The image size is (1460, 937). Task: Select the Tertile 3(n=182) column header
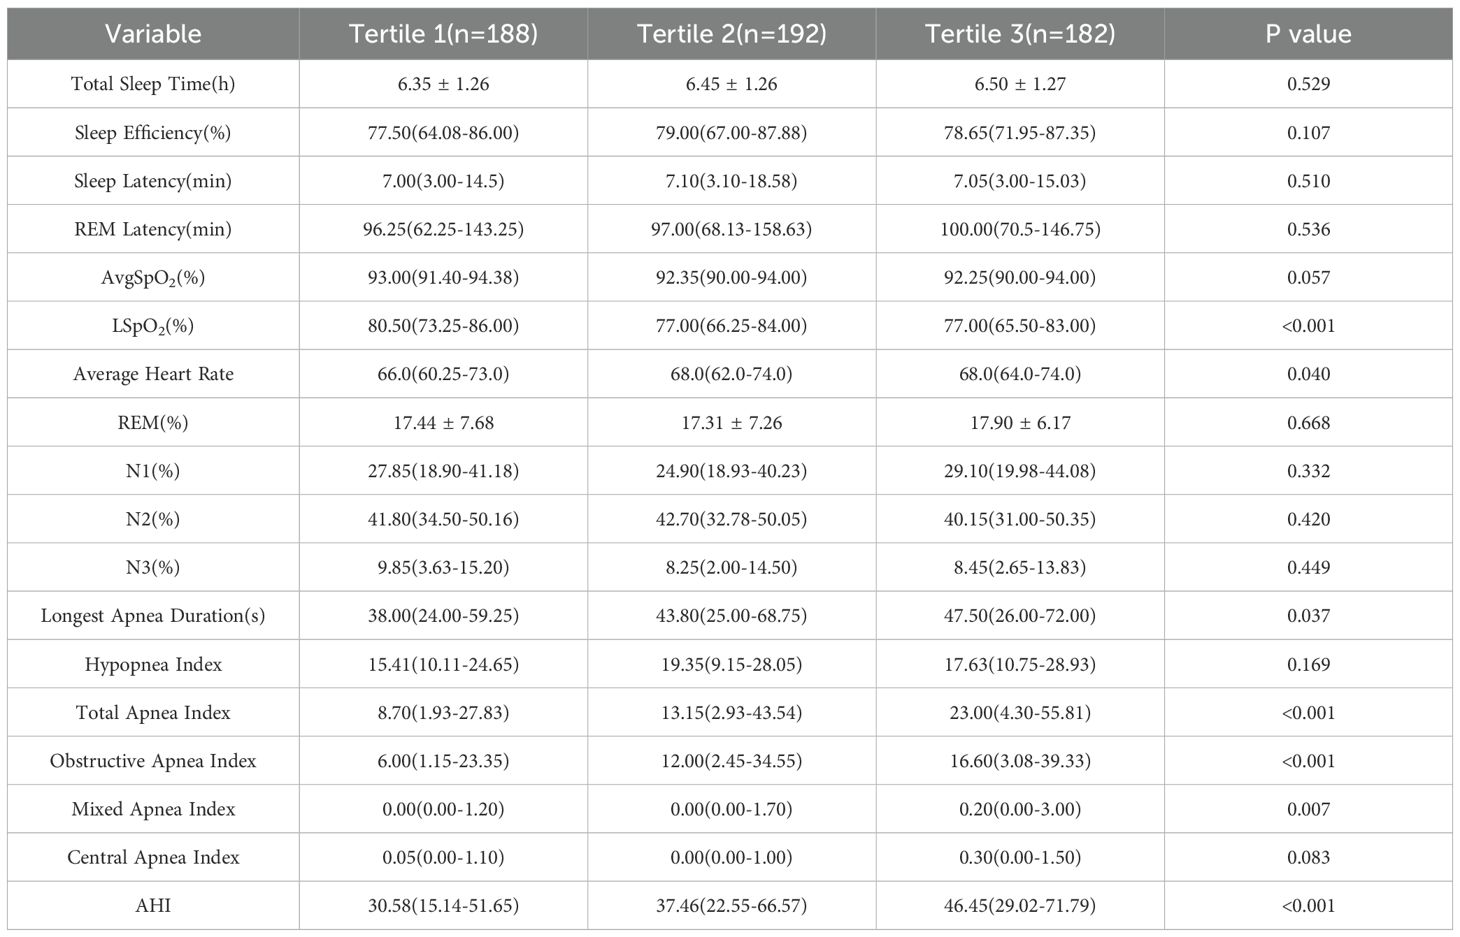pyautogui.click(x=1020, y=34)
